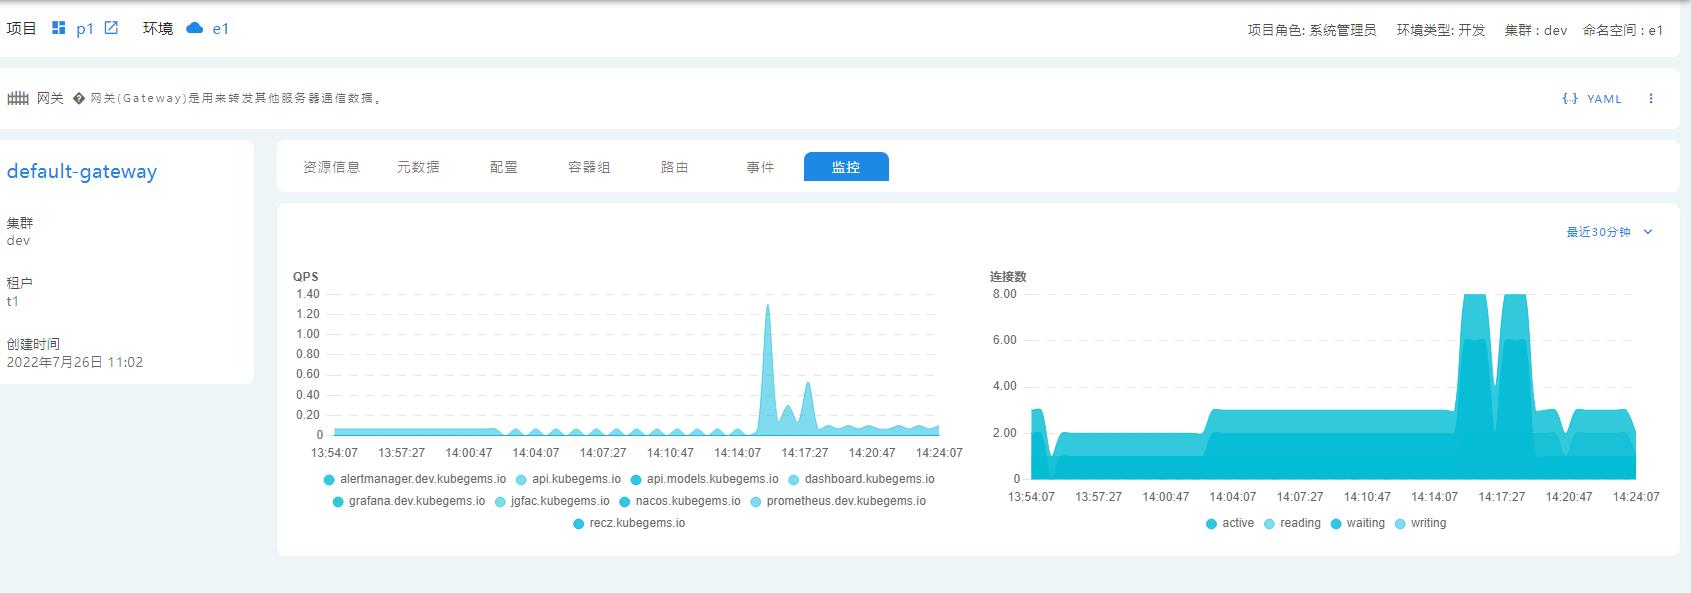
Task: Toggle the writing connections legend
Action: tap(1421, 523)
